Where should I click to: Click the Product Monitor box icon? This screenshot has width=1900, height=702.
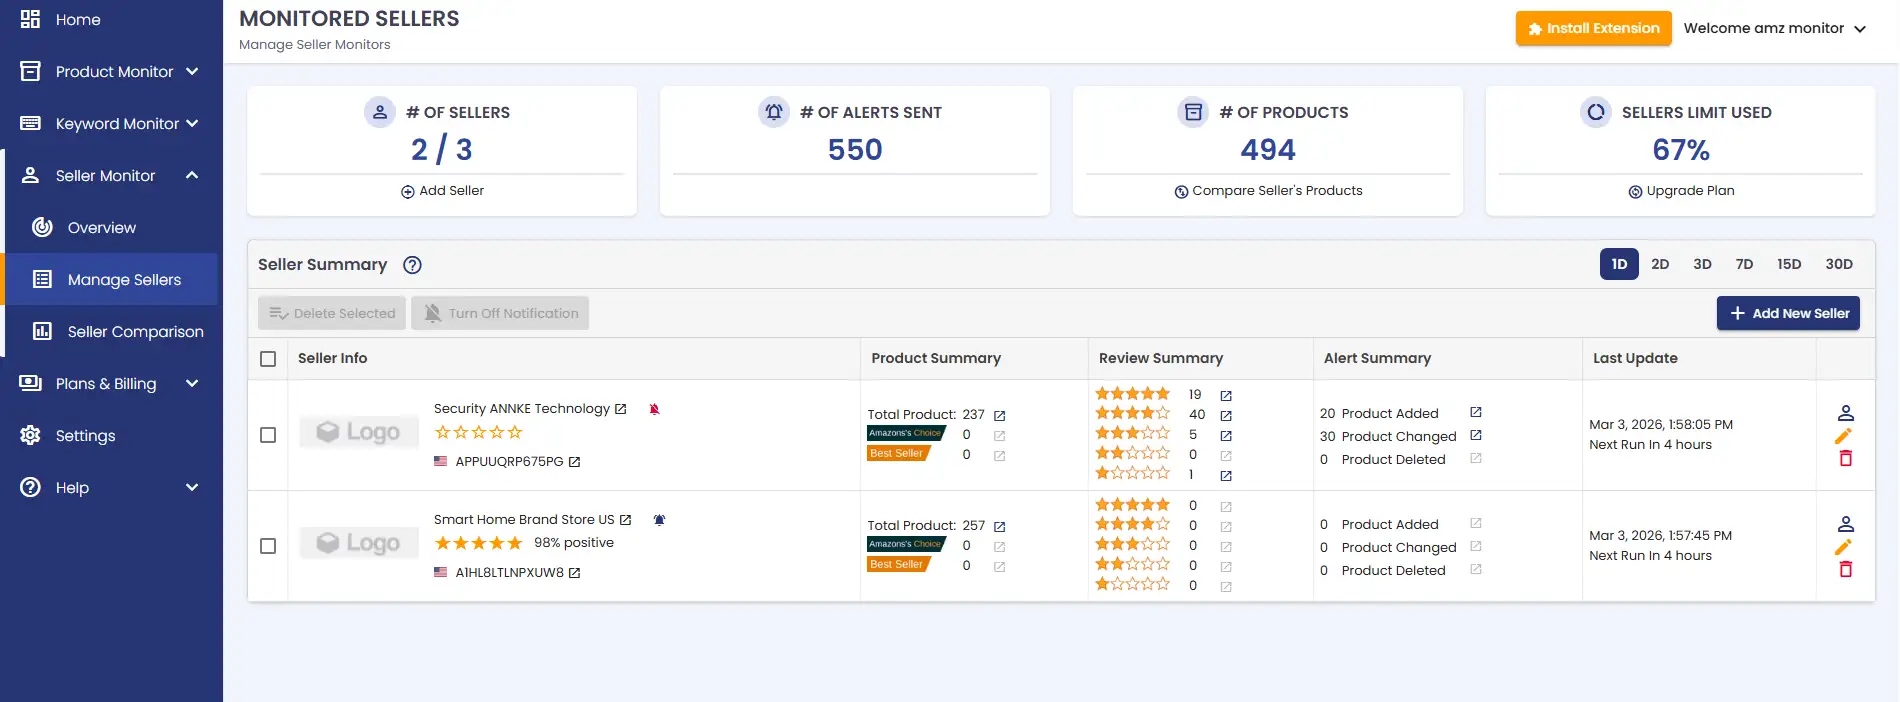(30, 71)
